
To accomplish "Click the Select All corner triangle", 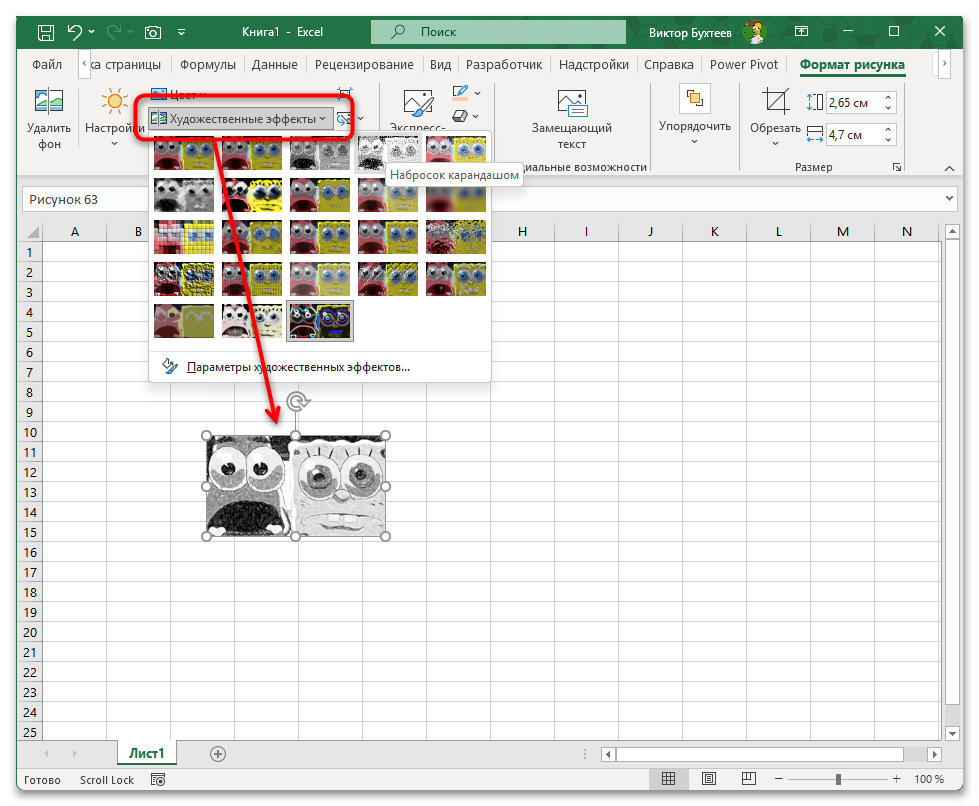I will tap(31, 232).
